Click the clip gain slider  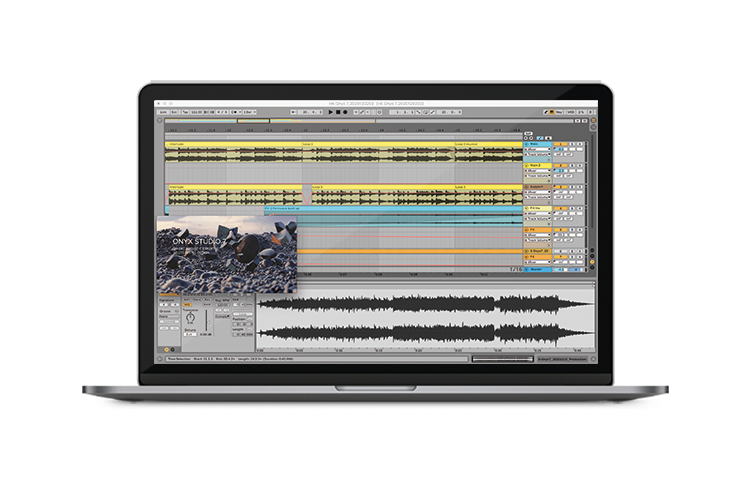point(207,320)
